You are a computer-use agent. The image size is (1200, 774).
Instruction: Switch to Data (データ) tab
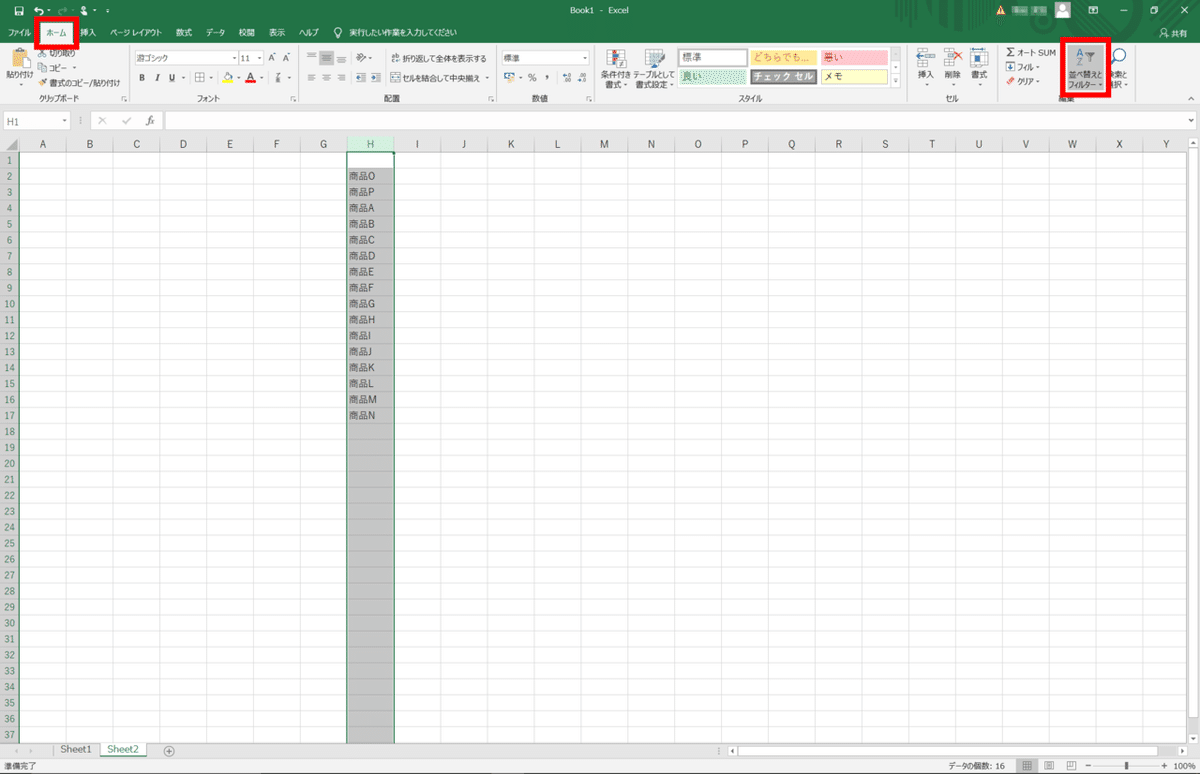(215, 33)
